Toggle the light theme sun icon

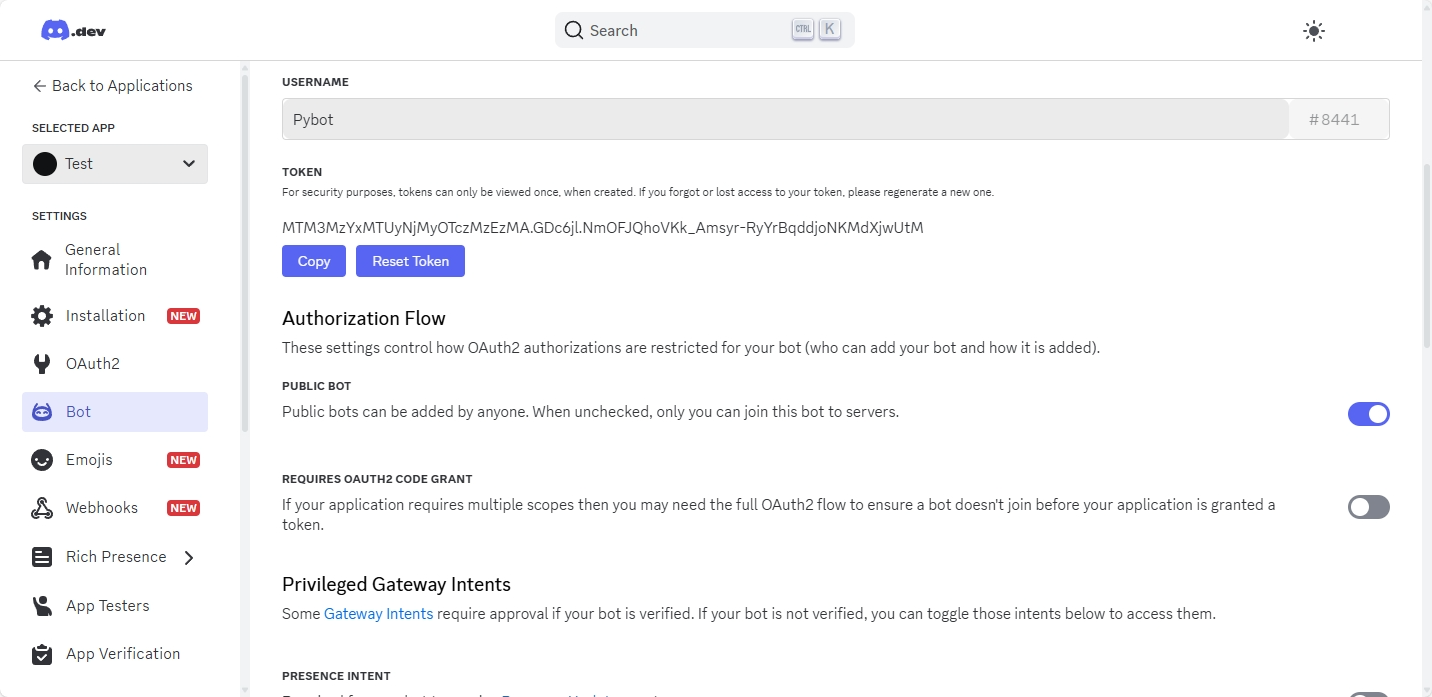(x=1314, y=31)
